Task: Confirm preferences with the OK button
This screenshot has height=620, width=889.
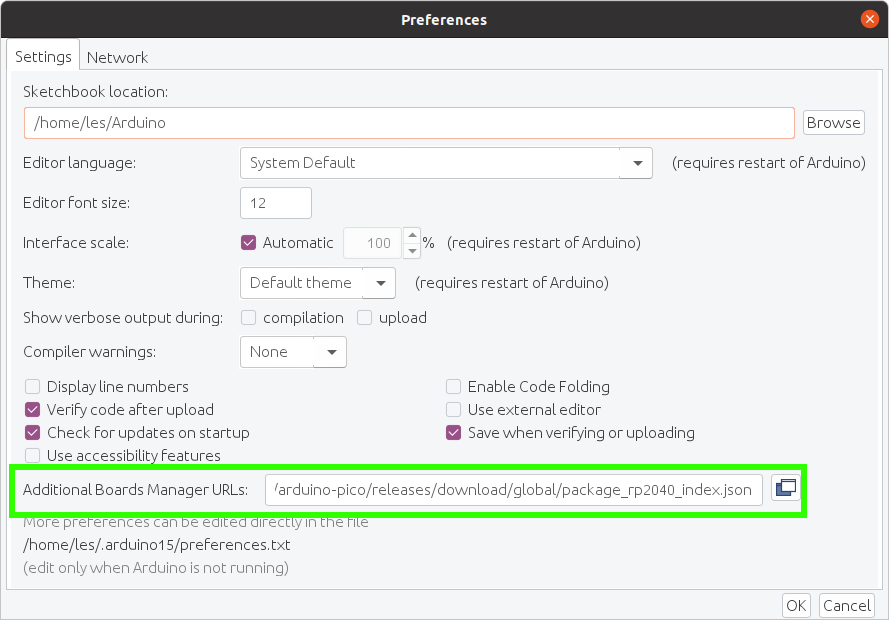Action: [796, 605]
